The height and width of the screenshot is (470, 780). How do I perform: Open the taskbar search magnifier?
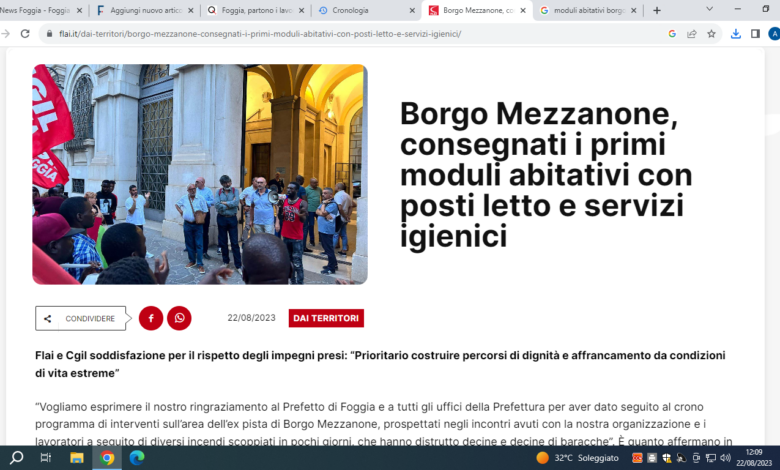click(16, 458)
